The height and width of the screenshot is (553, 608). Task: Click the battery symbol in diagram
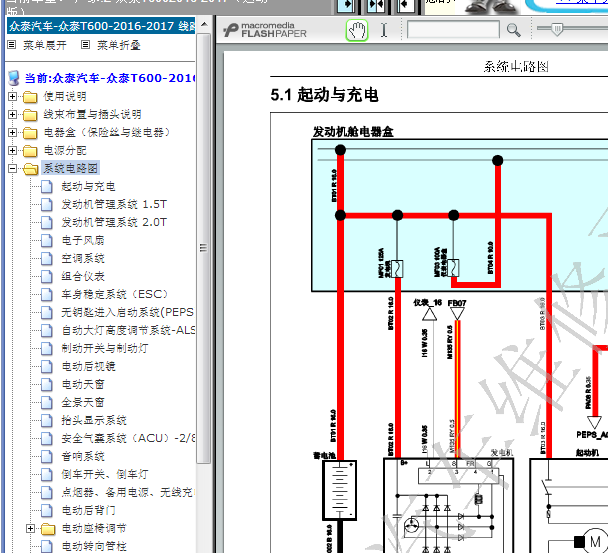tap(340, 490)
